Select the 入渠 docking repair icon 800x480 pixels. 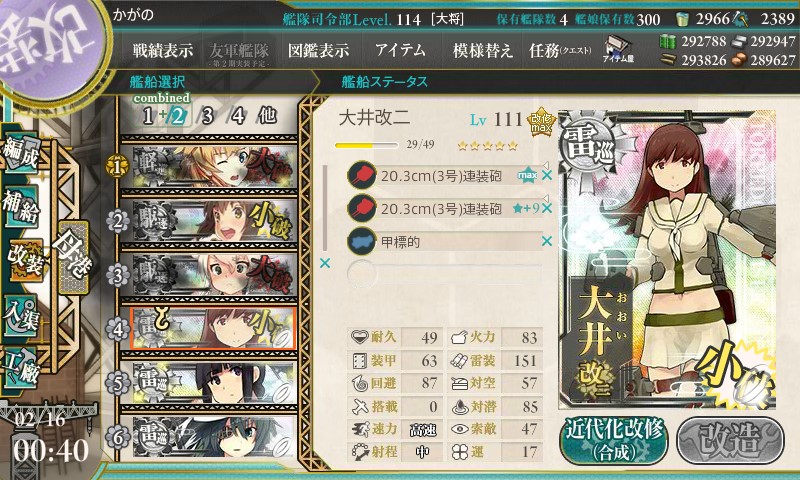pos(21,316)
